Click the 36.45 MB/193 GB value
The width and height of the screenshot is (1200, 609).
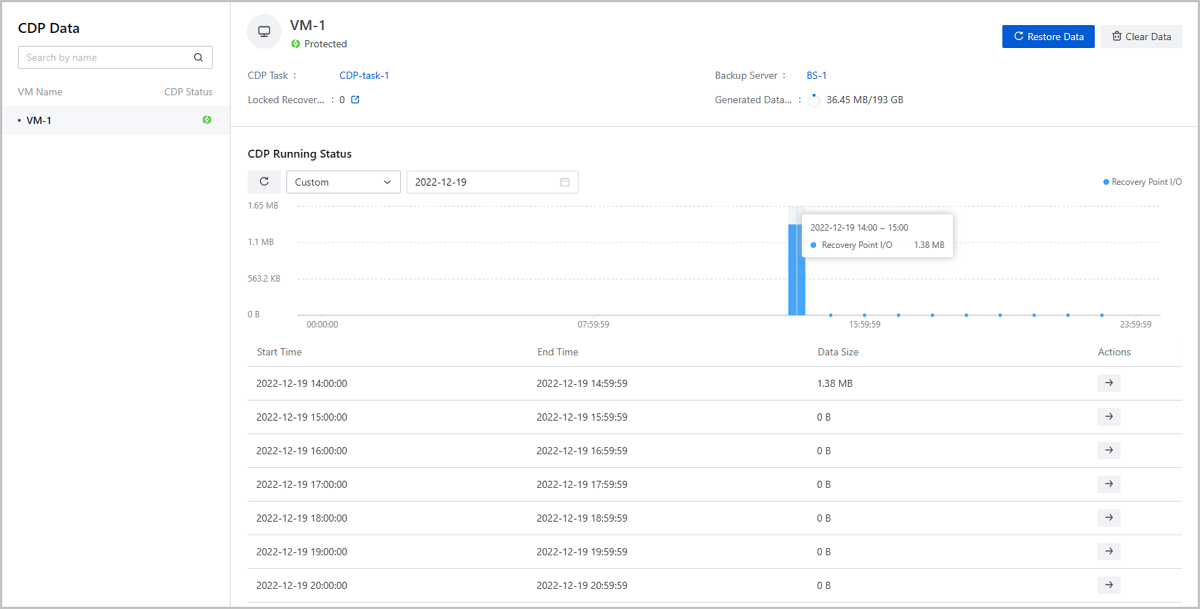[x=865, y=100]
